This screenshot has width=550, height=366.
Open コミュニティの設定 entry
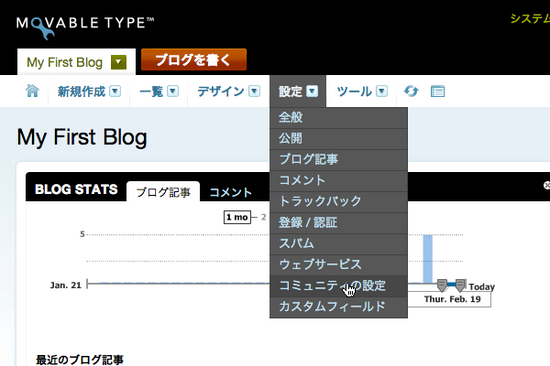[338, 286]
